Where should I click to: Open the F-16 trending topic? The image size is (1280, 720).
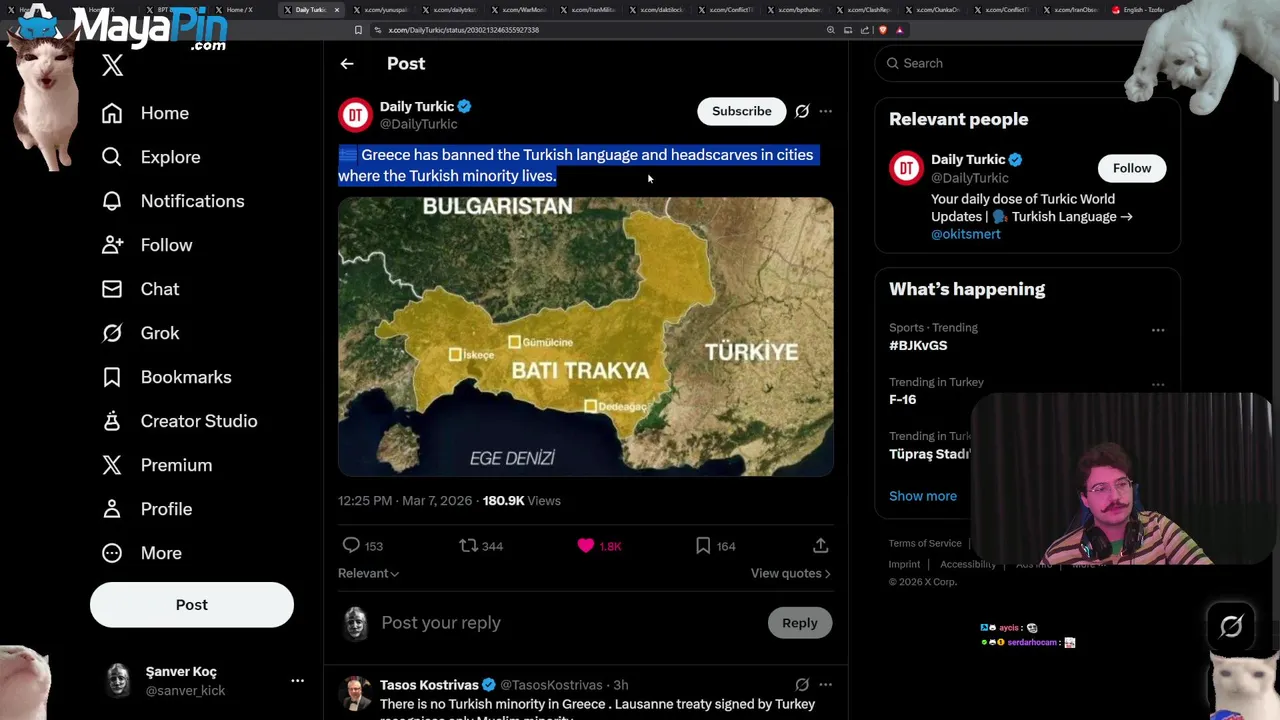(x=902, y=399)
